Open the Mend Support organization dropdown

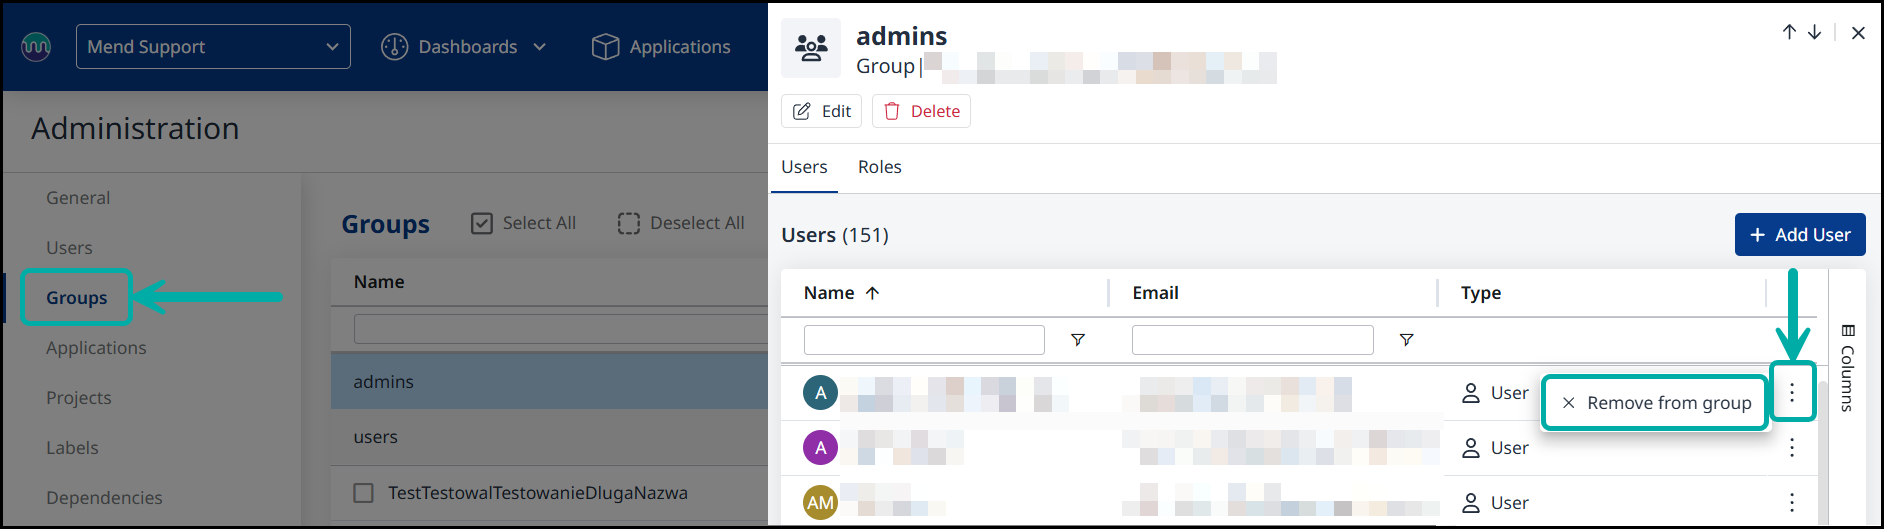(213, 47)
